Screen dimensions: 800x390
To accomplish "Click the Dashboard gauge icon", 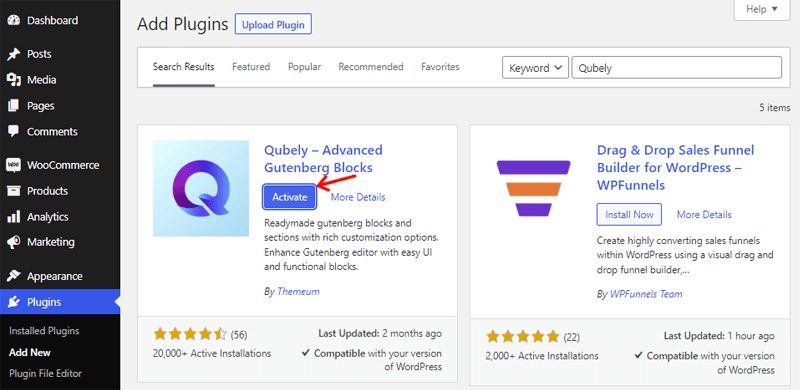I will (14, 21).
